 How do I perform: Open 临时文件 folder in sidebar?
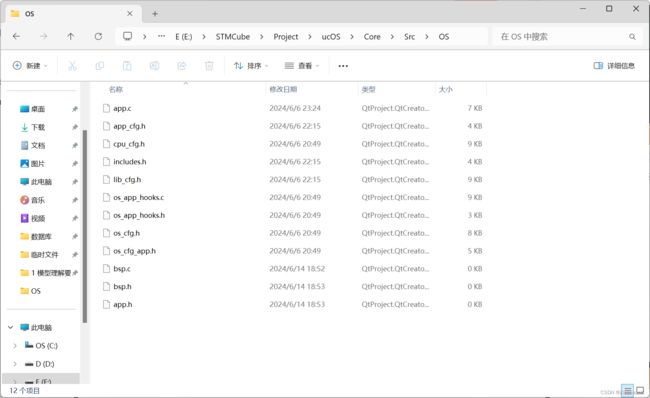(44, 255)
